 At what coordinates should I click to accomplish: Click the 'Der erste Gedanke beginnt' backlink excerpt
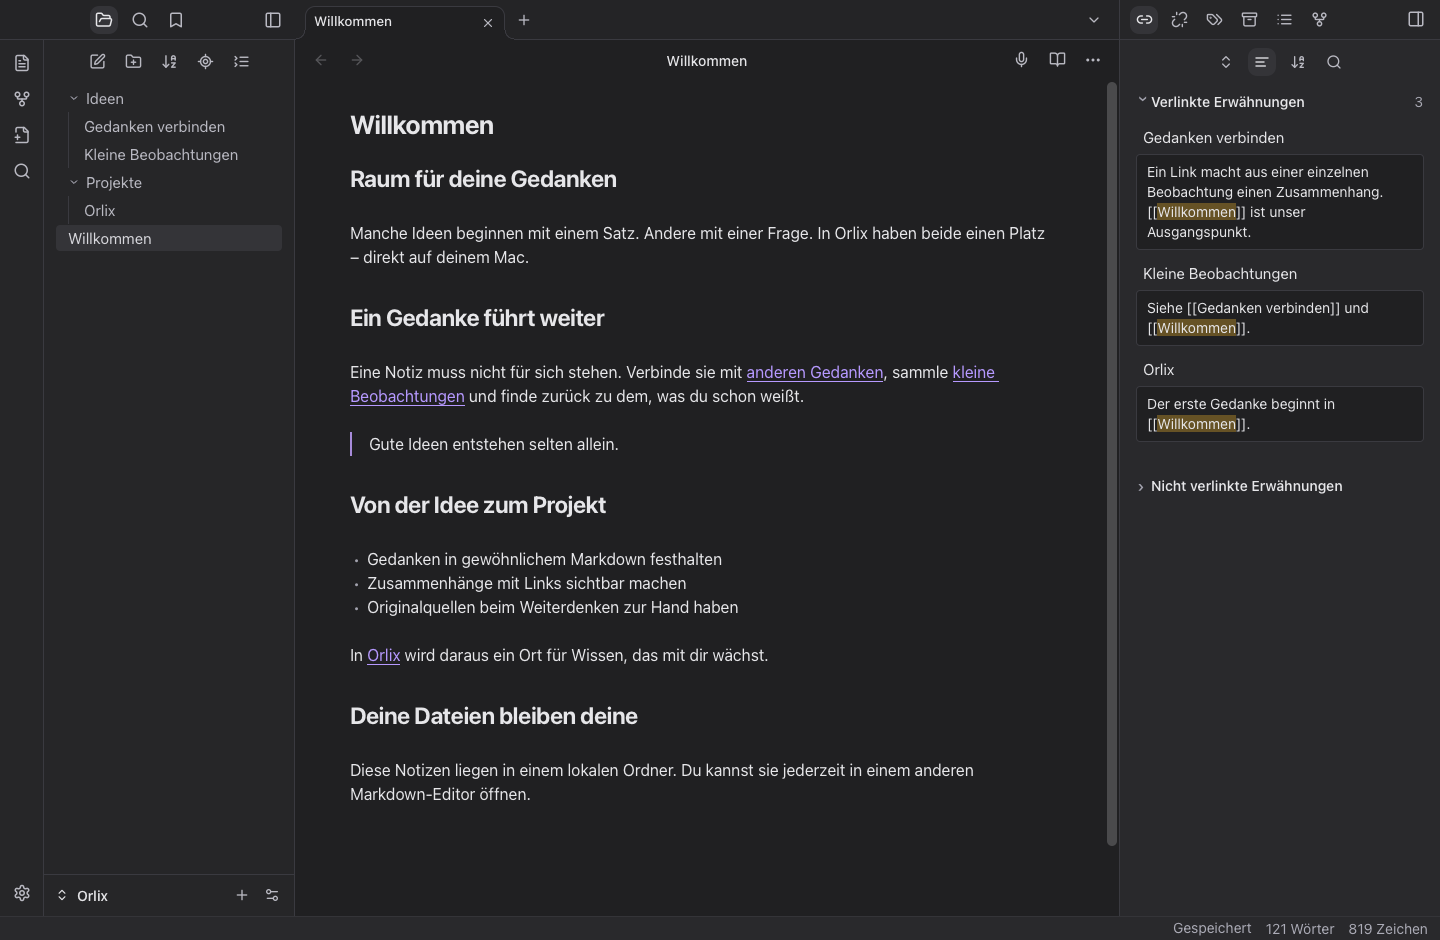1280,414
